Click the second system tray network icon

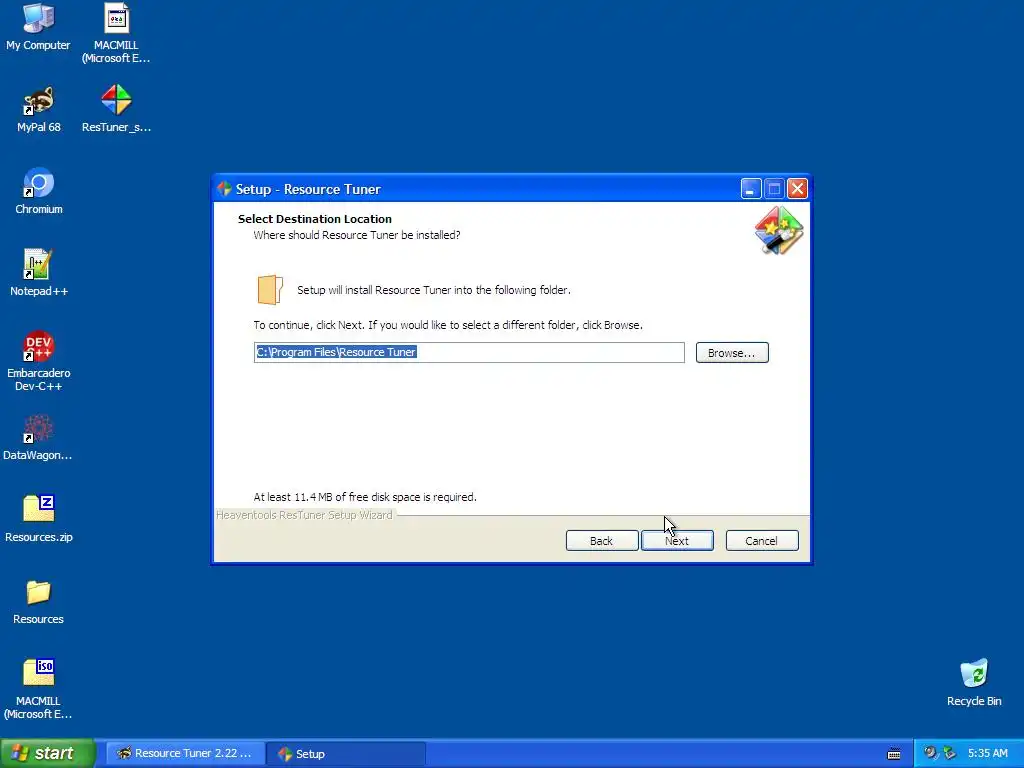pyautogui.click(x=950, y=753)
